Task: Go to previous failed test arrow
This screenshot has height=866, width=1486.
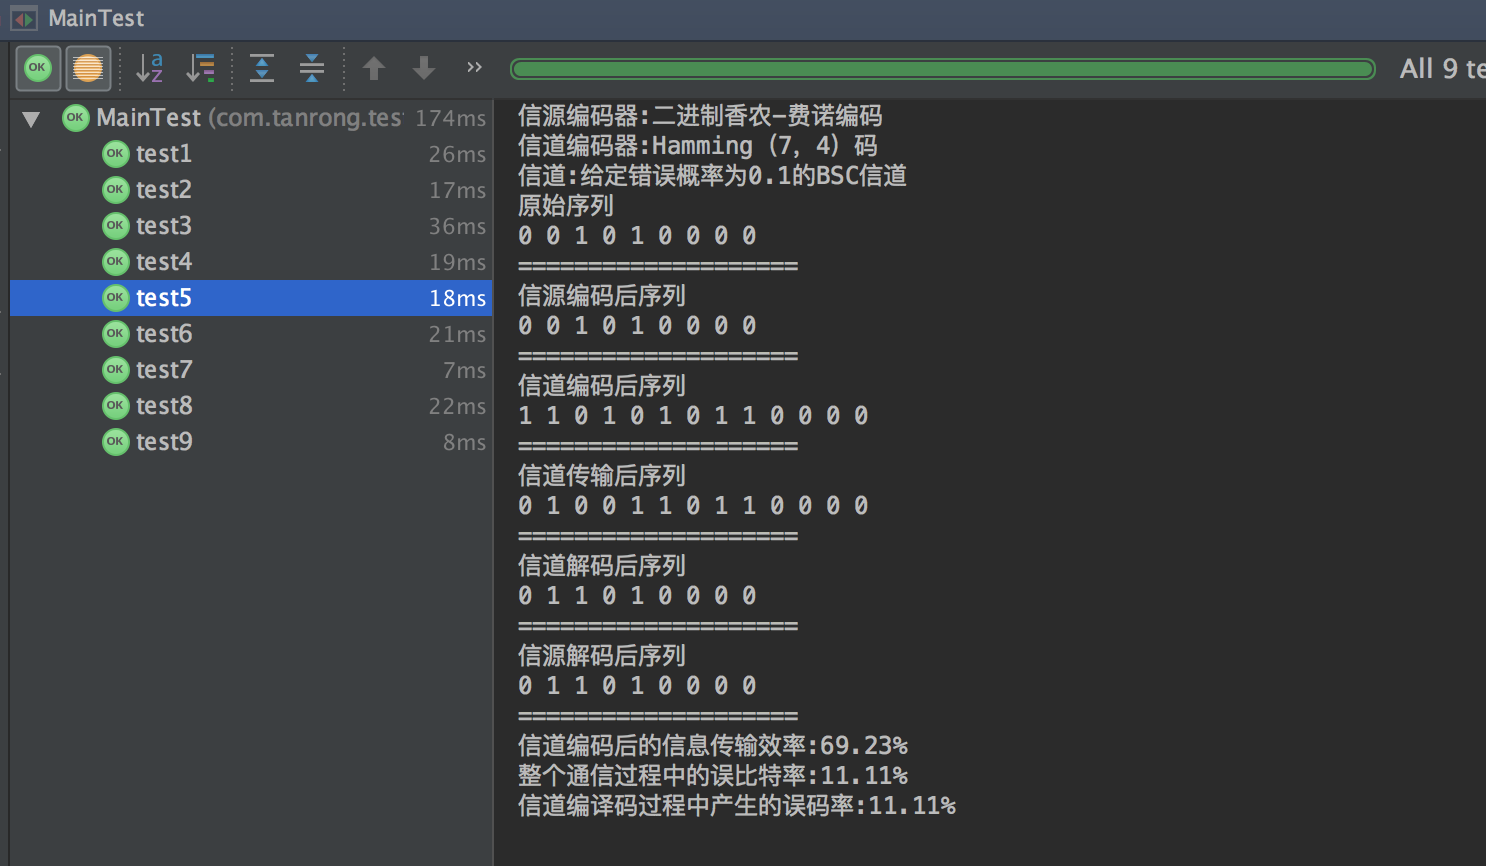Action: point(374,68)
